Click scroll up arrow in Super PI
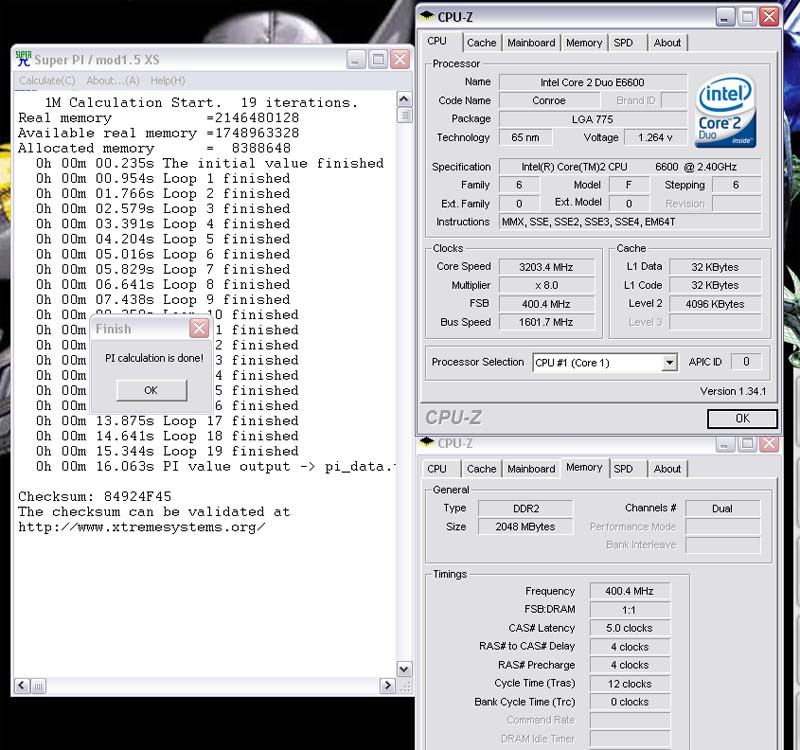This screenshot has height=750, width=800. (404, 99)
